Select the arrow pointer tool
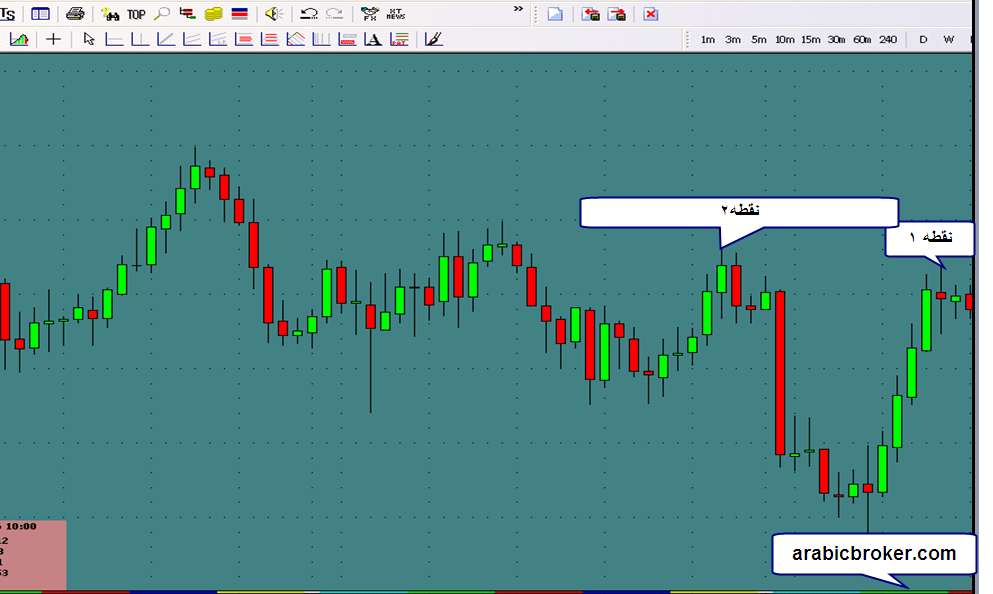Viewport: 993px width, 594px height. [x=89, y=39]
